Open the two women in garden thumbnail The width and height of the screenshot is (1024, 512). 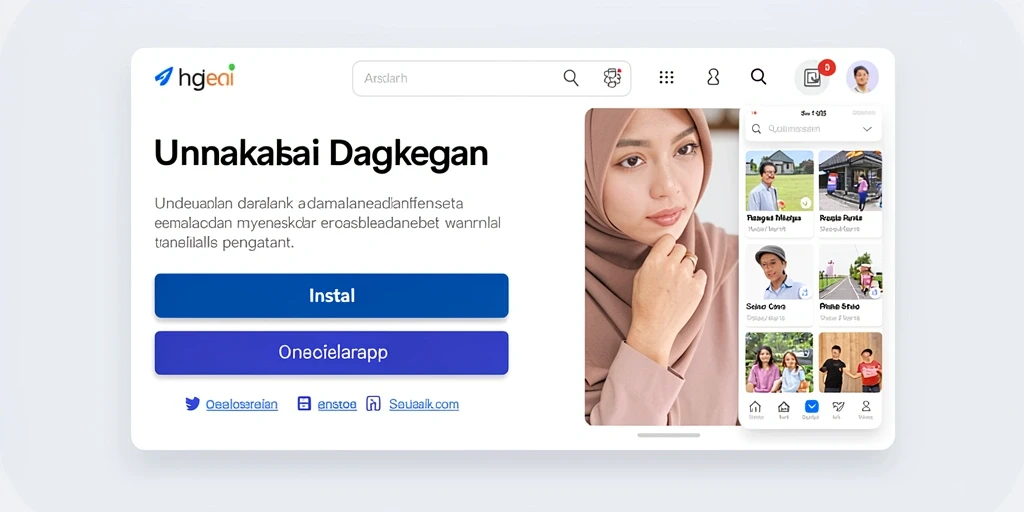point(779,362)
